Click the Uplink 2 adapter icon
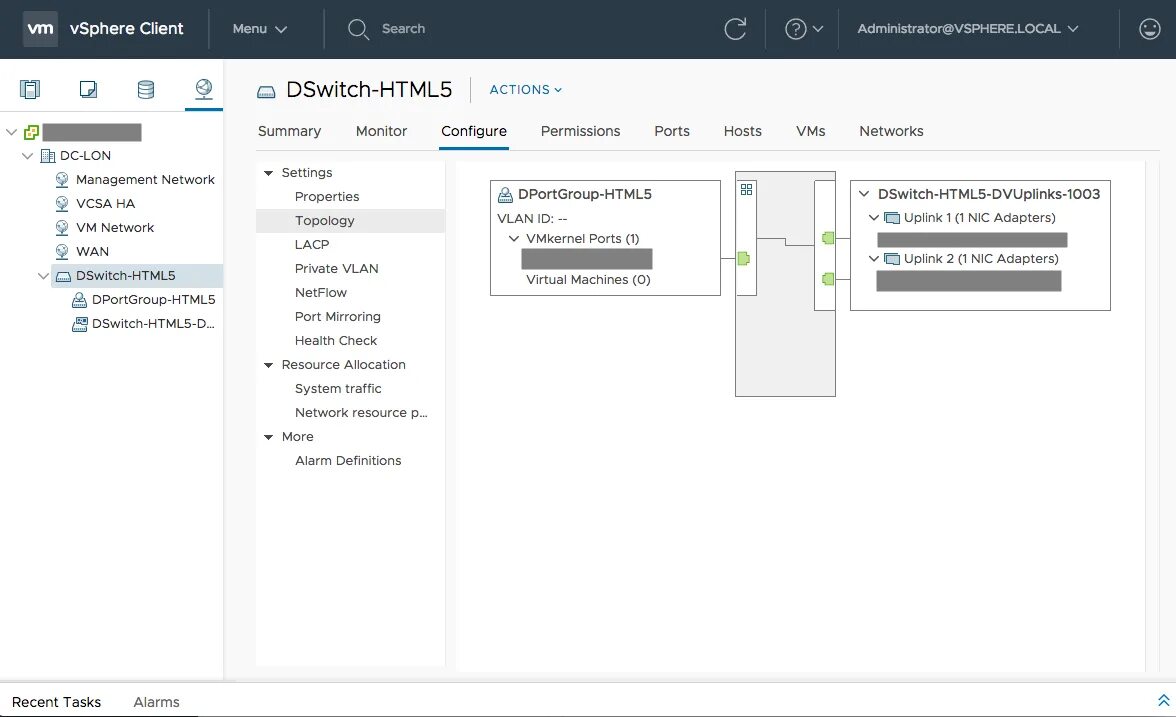The width and height of the screenshot is (1176, 717). click(x=892, y=260)
